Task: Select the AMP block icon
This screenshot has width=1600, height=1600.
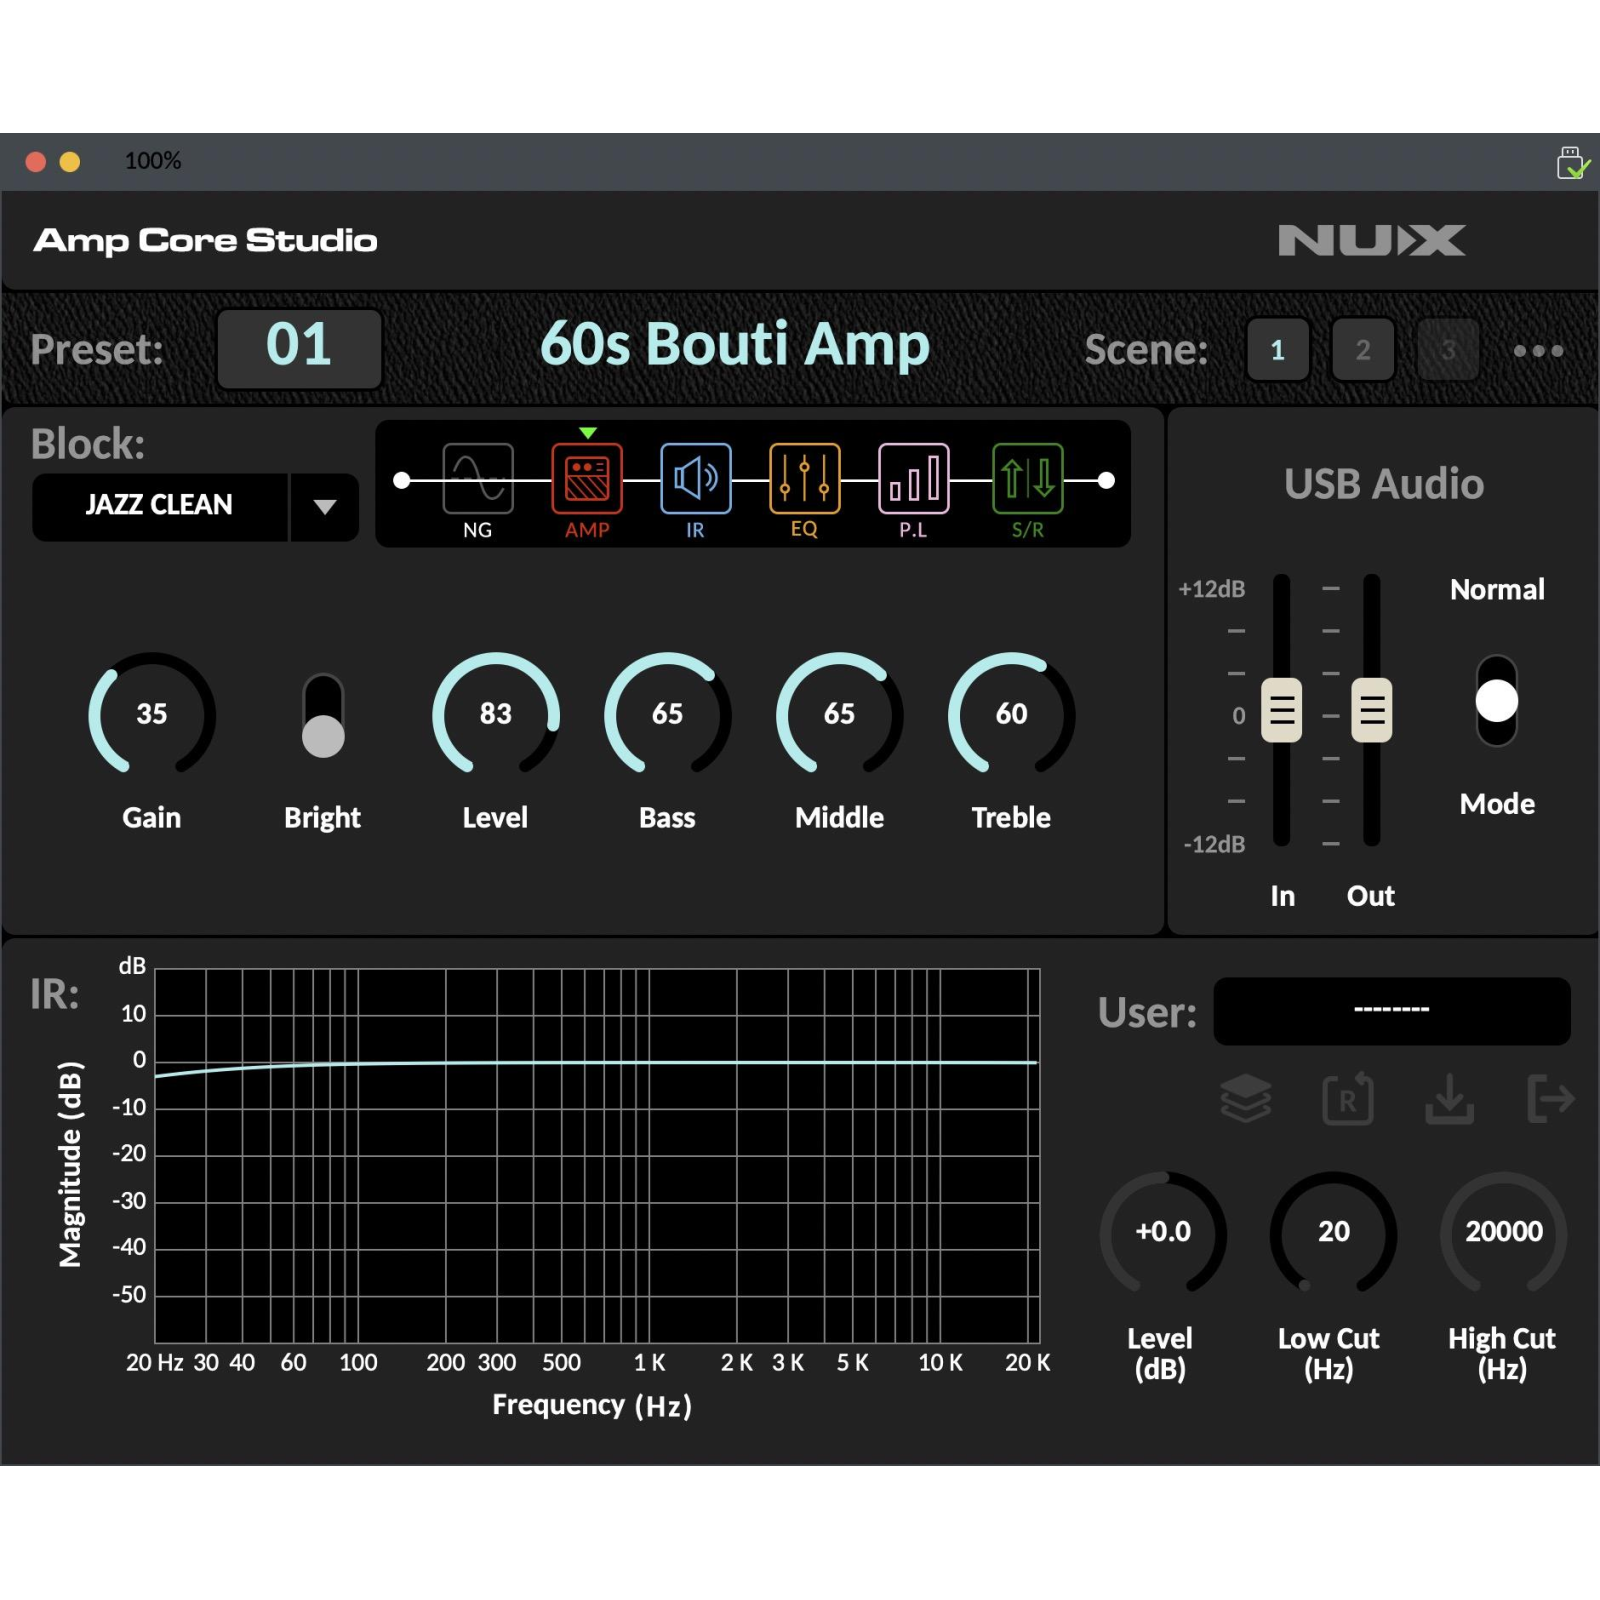Action: pyautogui.click(x=587, y=479)
